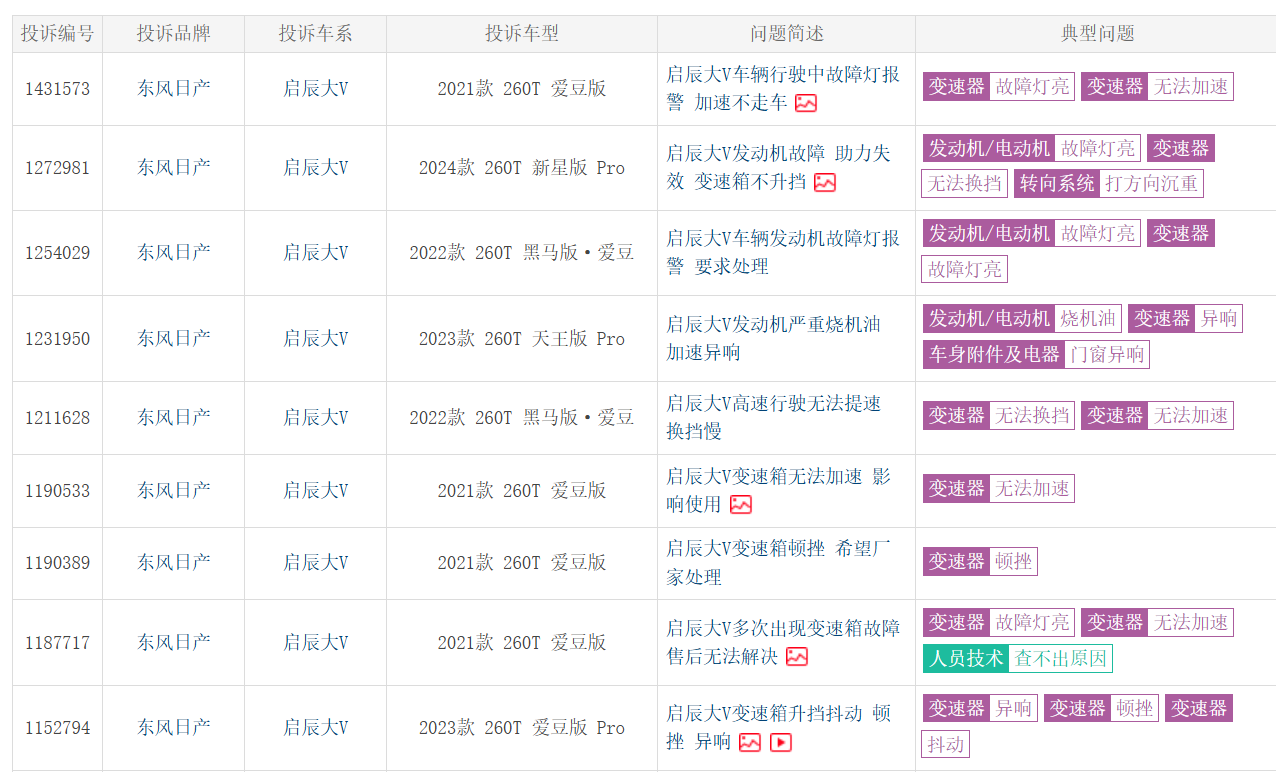The image size is (1276, 772).
Task: Click 启辰大V series in row 1190389
Action: (315, 563)
